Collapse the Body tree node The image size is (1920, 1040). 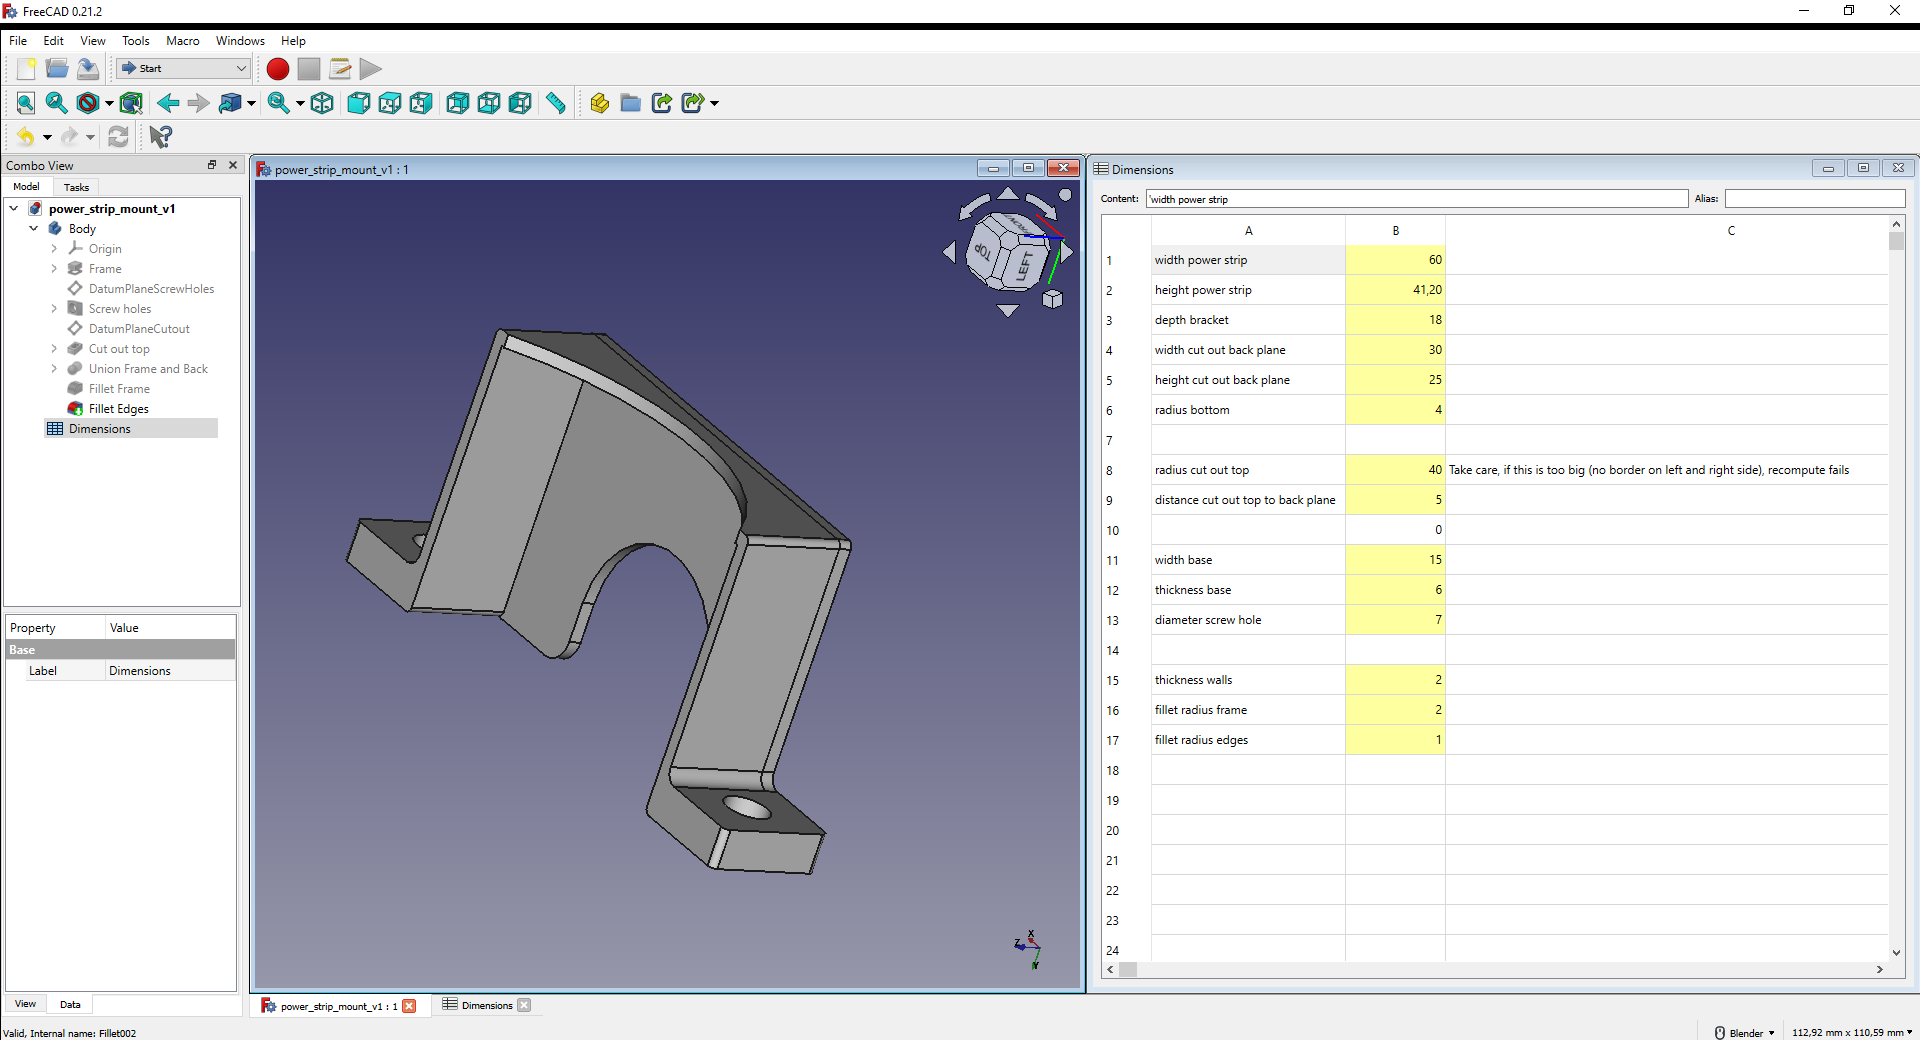pos(34,229)
